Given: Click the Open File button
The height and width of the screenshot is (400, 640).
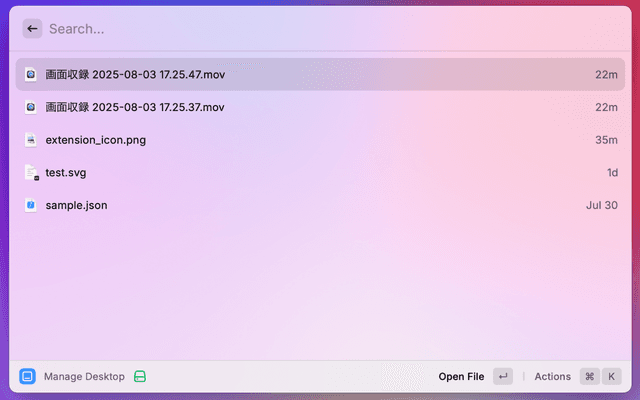Looking at the screenshot, I should pos(461,377).
